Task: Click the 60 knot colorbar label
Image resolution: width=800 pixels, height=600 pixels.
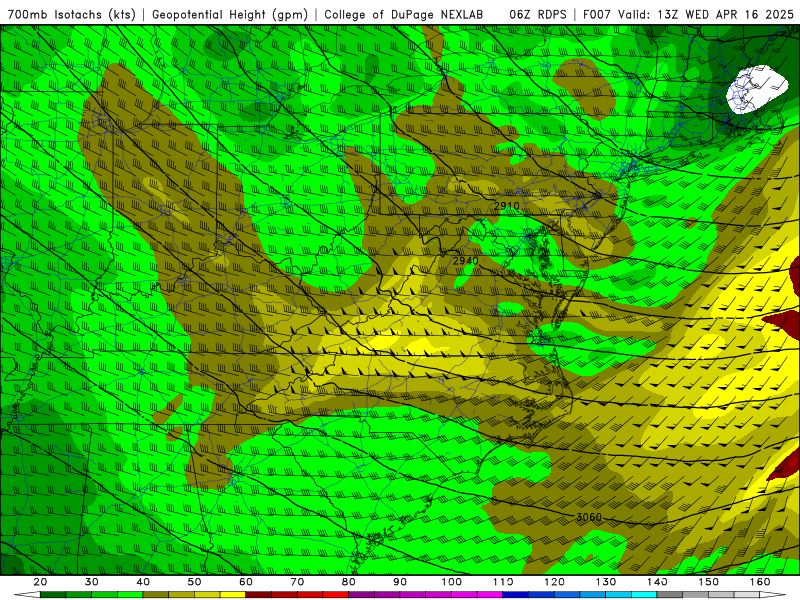Action: click(246, 582)
